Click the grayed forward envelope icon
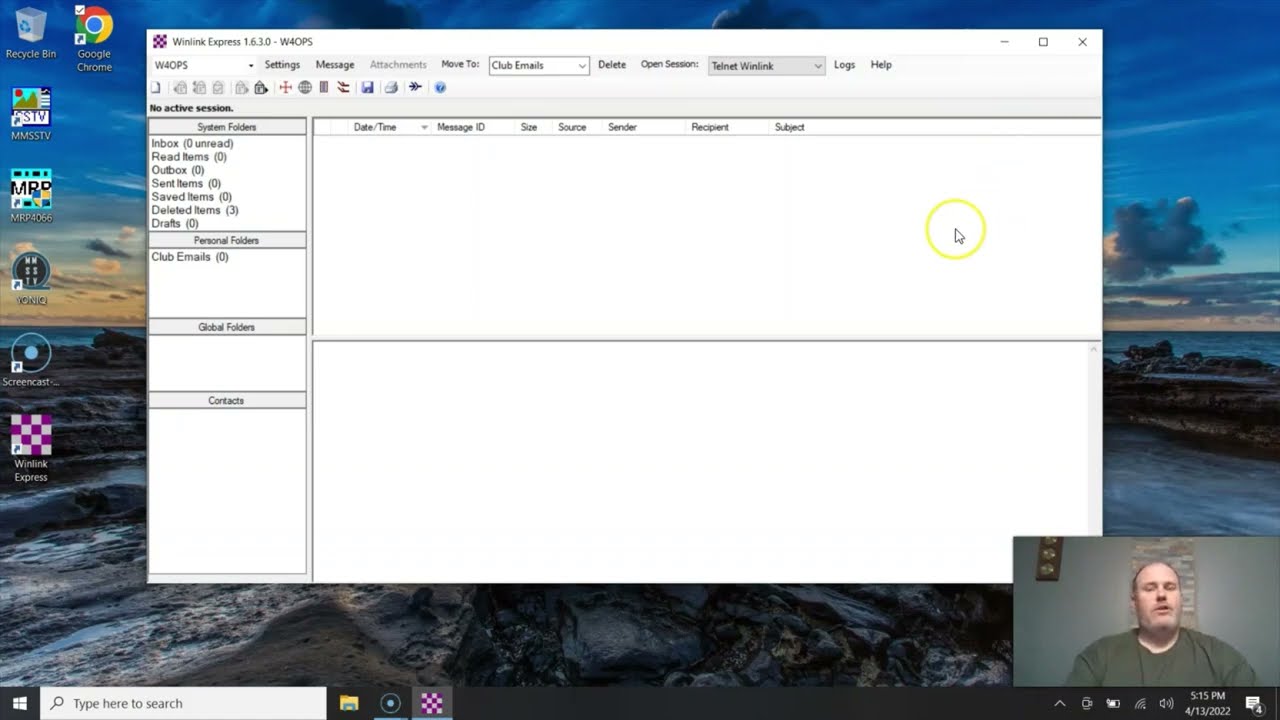1280x720 pixels. click(242, 88)
